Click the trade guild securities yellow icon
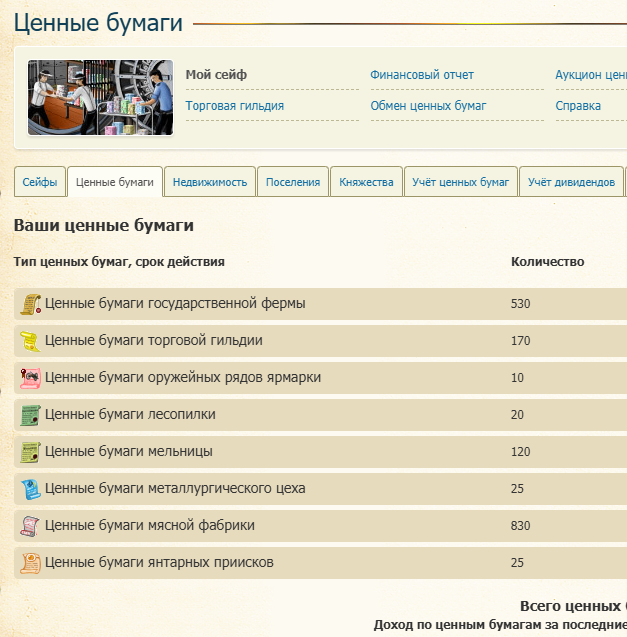 [30, 341]
